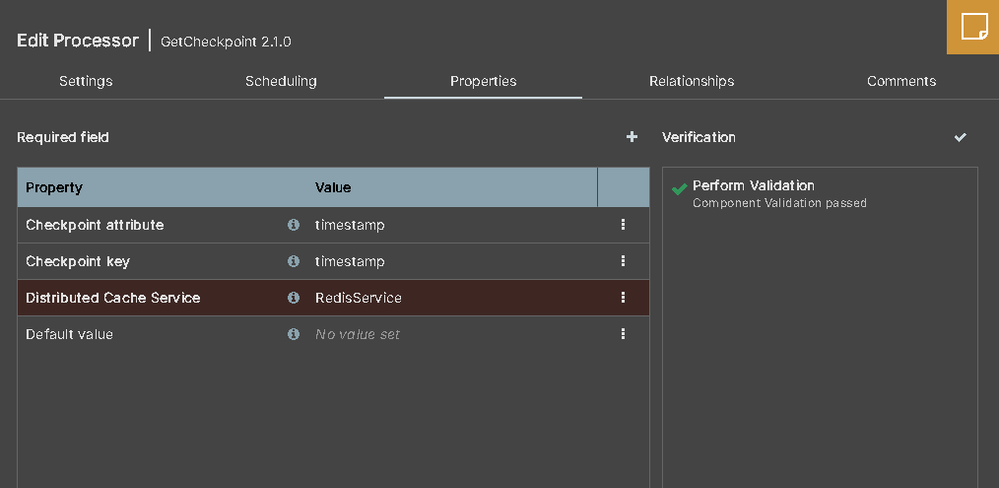The width and height of the screenshot is (999, 488).
Task: Select the Properties tab
Action: click(x=483, y=81)
